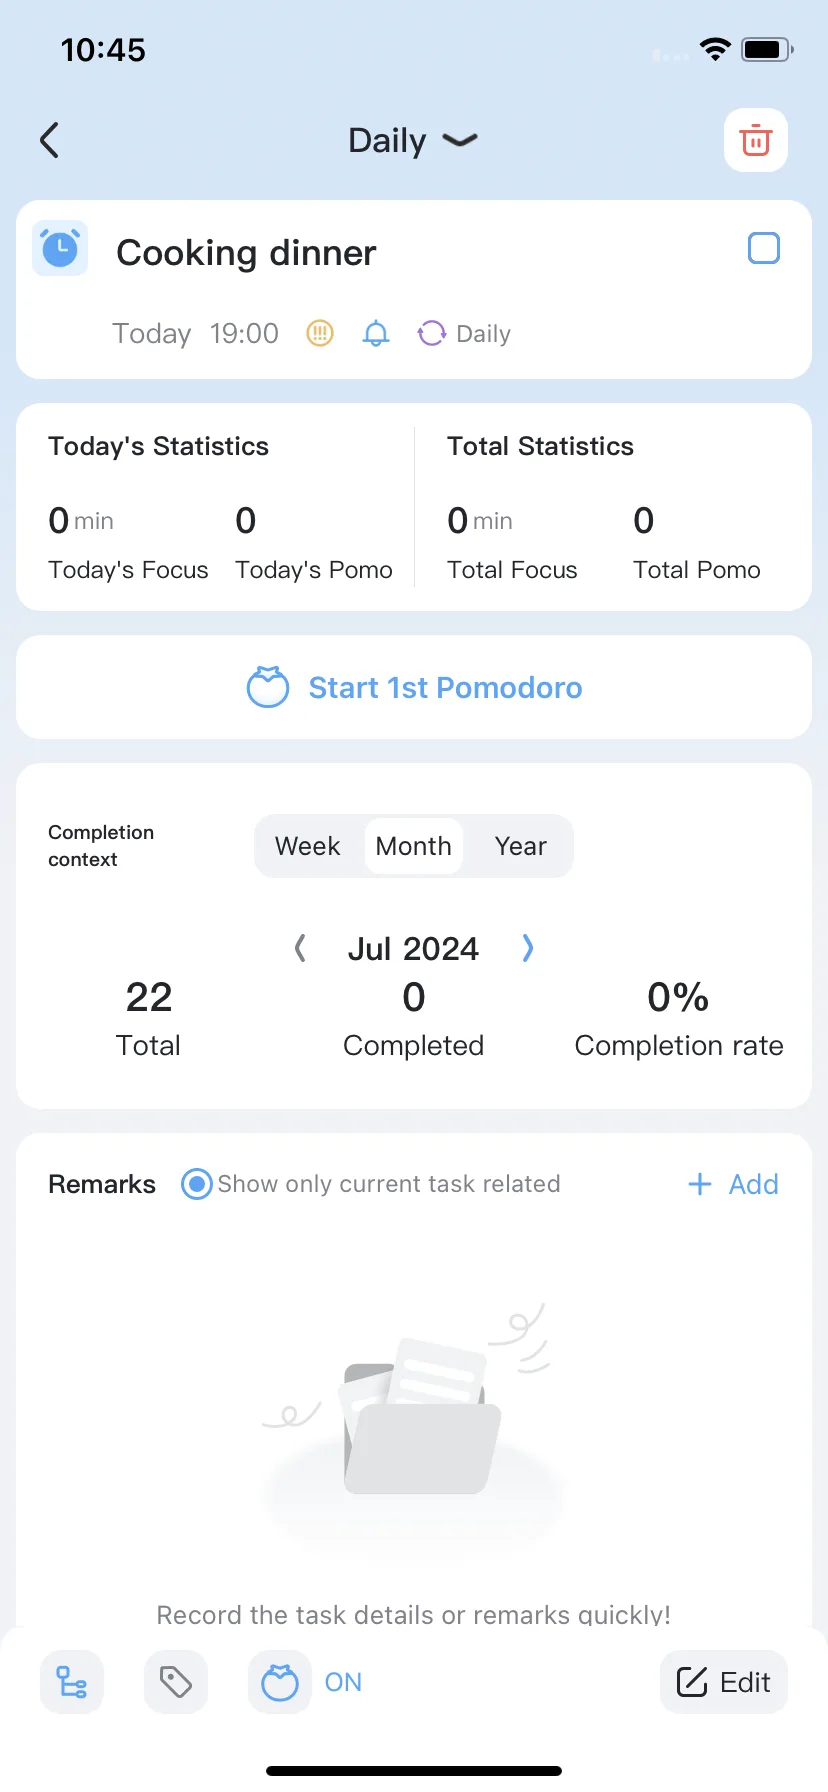Check the Cooking dinner completion checkbox

[x=764, y=248]
